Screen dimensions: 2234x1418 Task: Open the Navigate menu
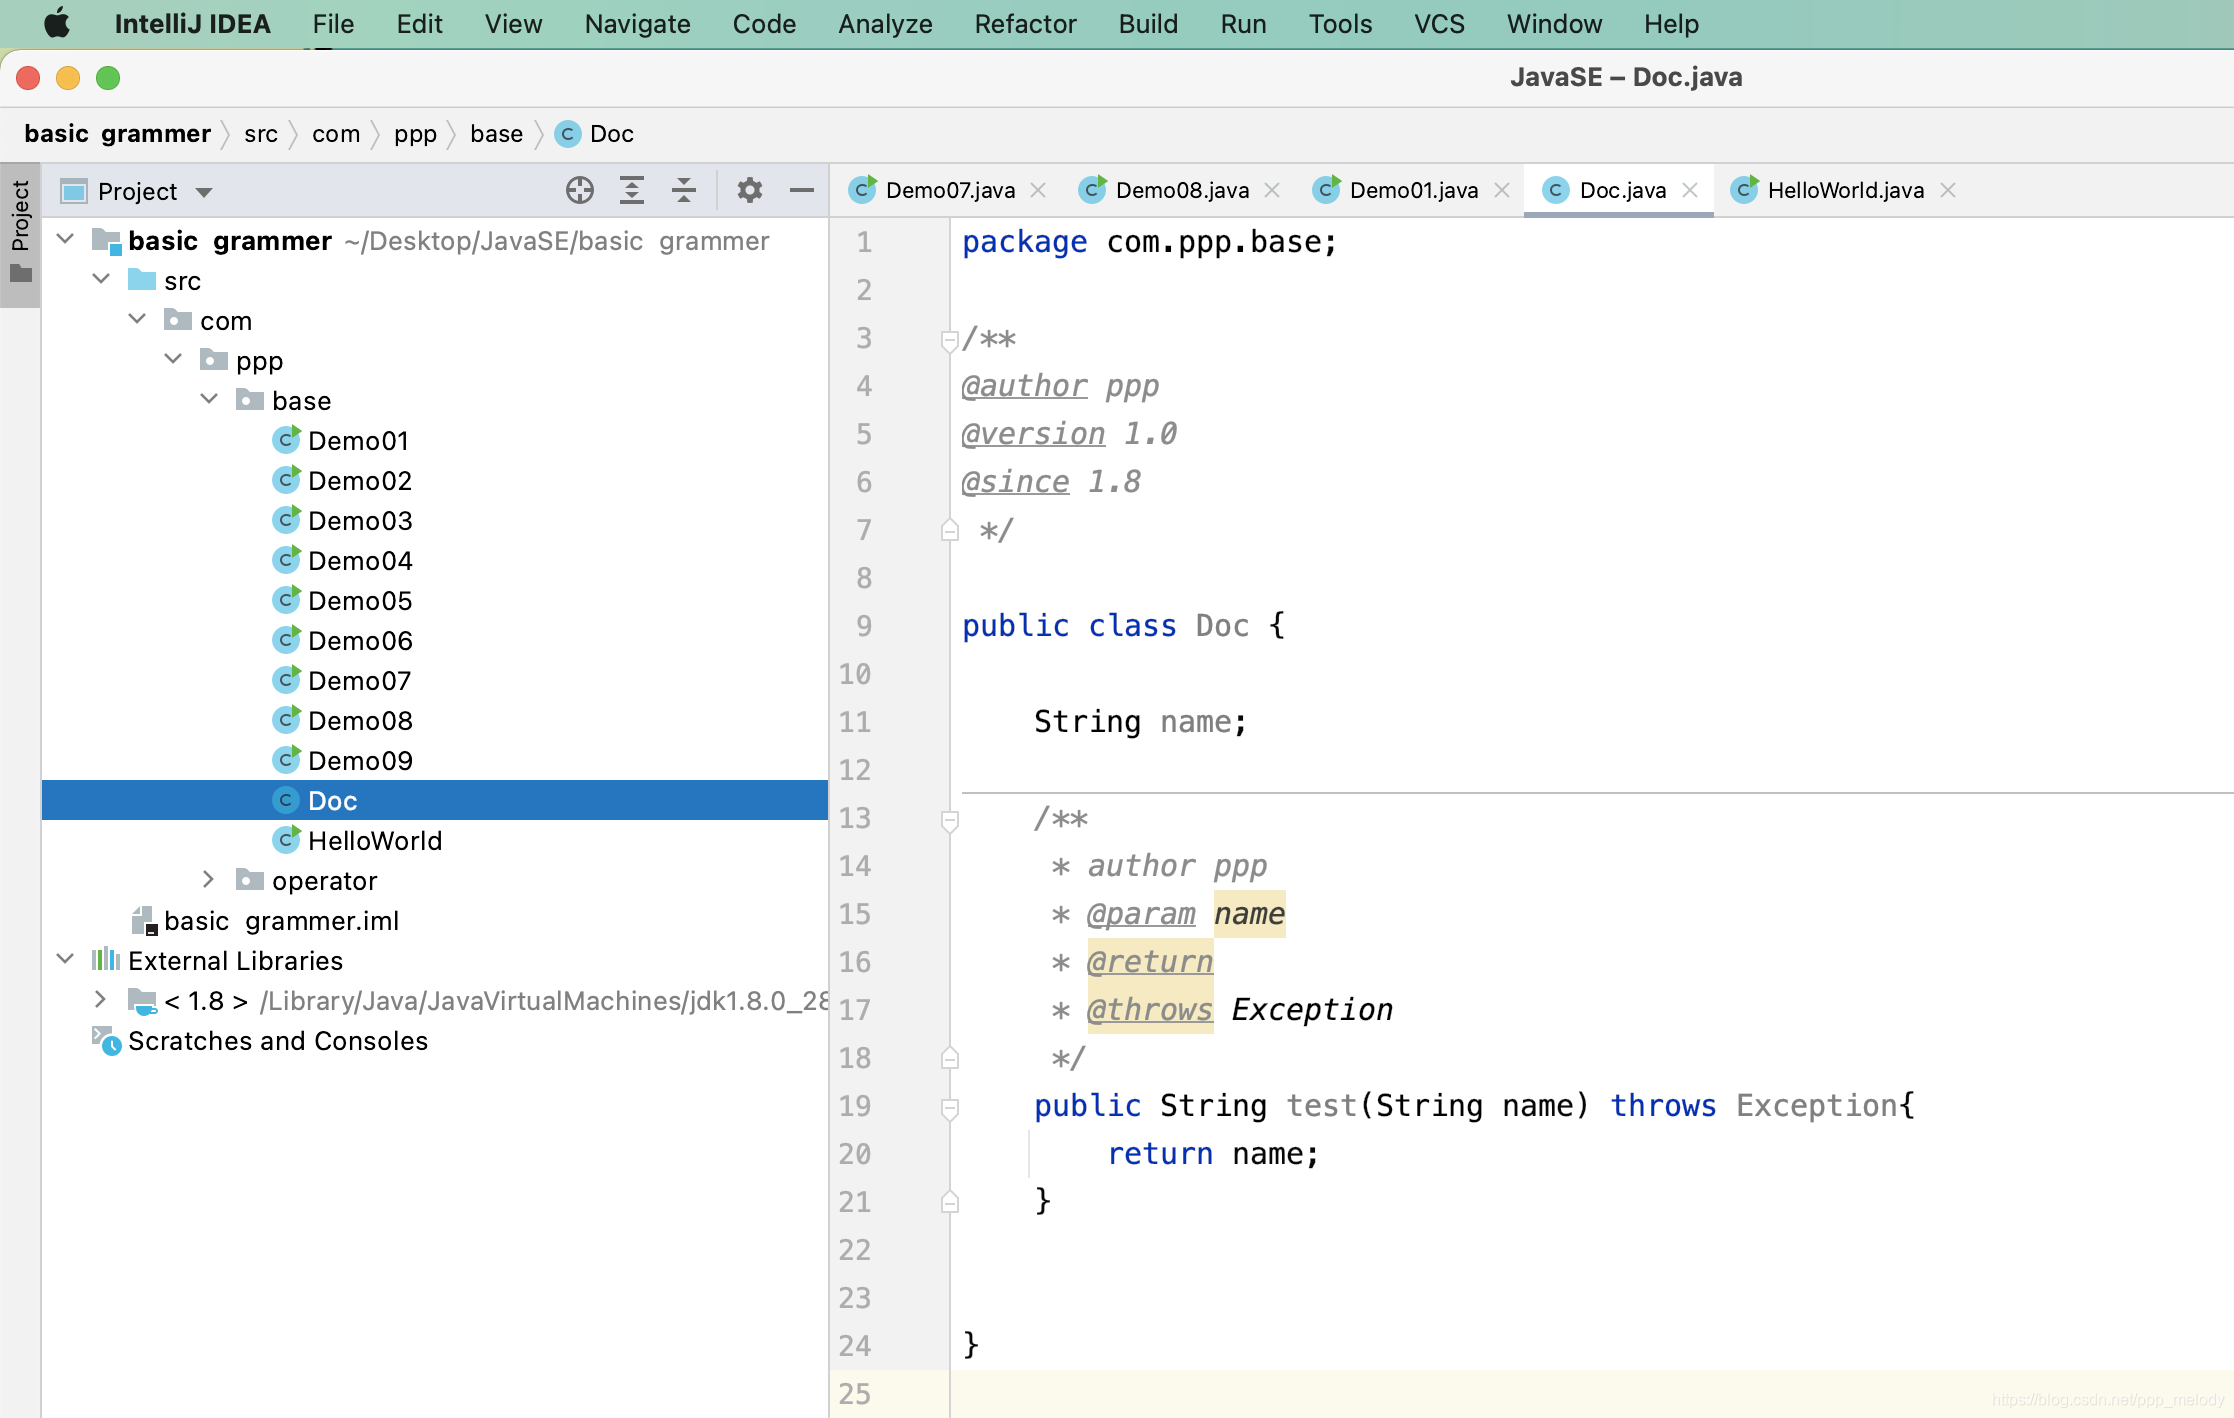[x=637, y=23]
